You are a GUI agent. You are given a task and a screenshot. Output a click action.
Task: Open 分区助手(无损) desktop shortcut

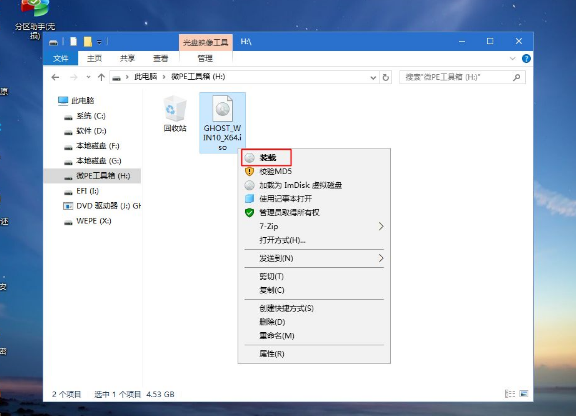tap(35, 19)
